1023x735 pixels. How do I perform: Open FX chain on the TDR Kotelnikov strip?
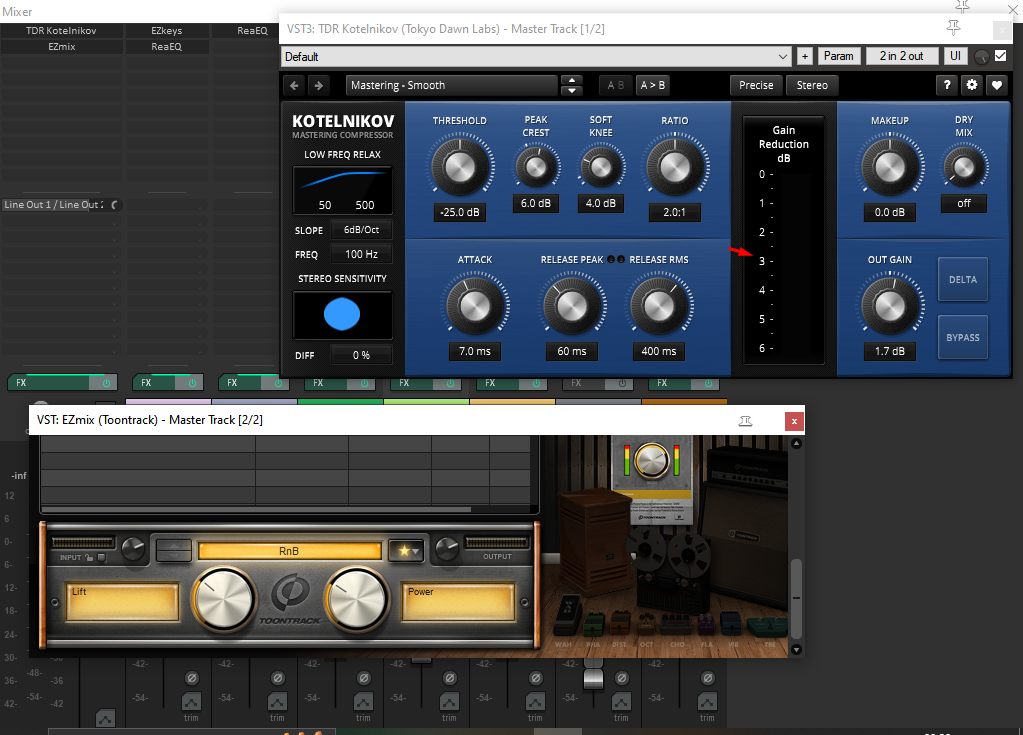coord(50,383)
